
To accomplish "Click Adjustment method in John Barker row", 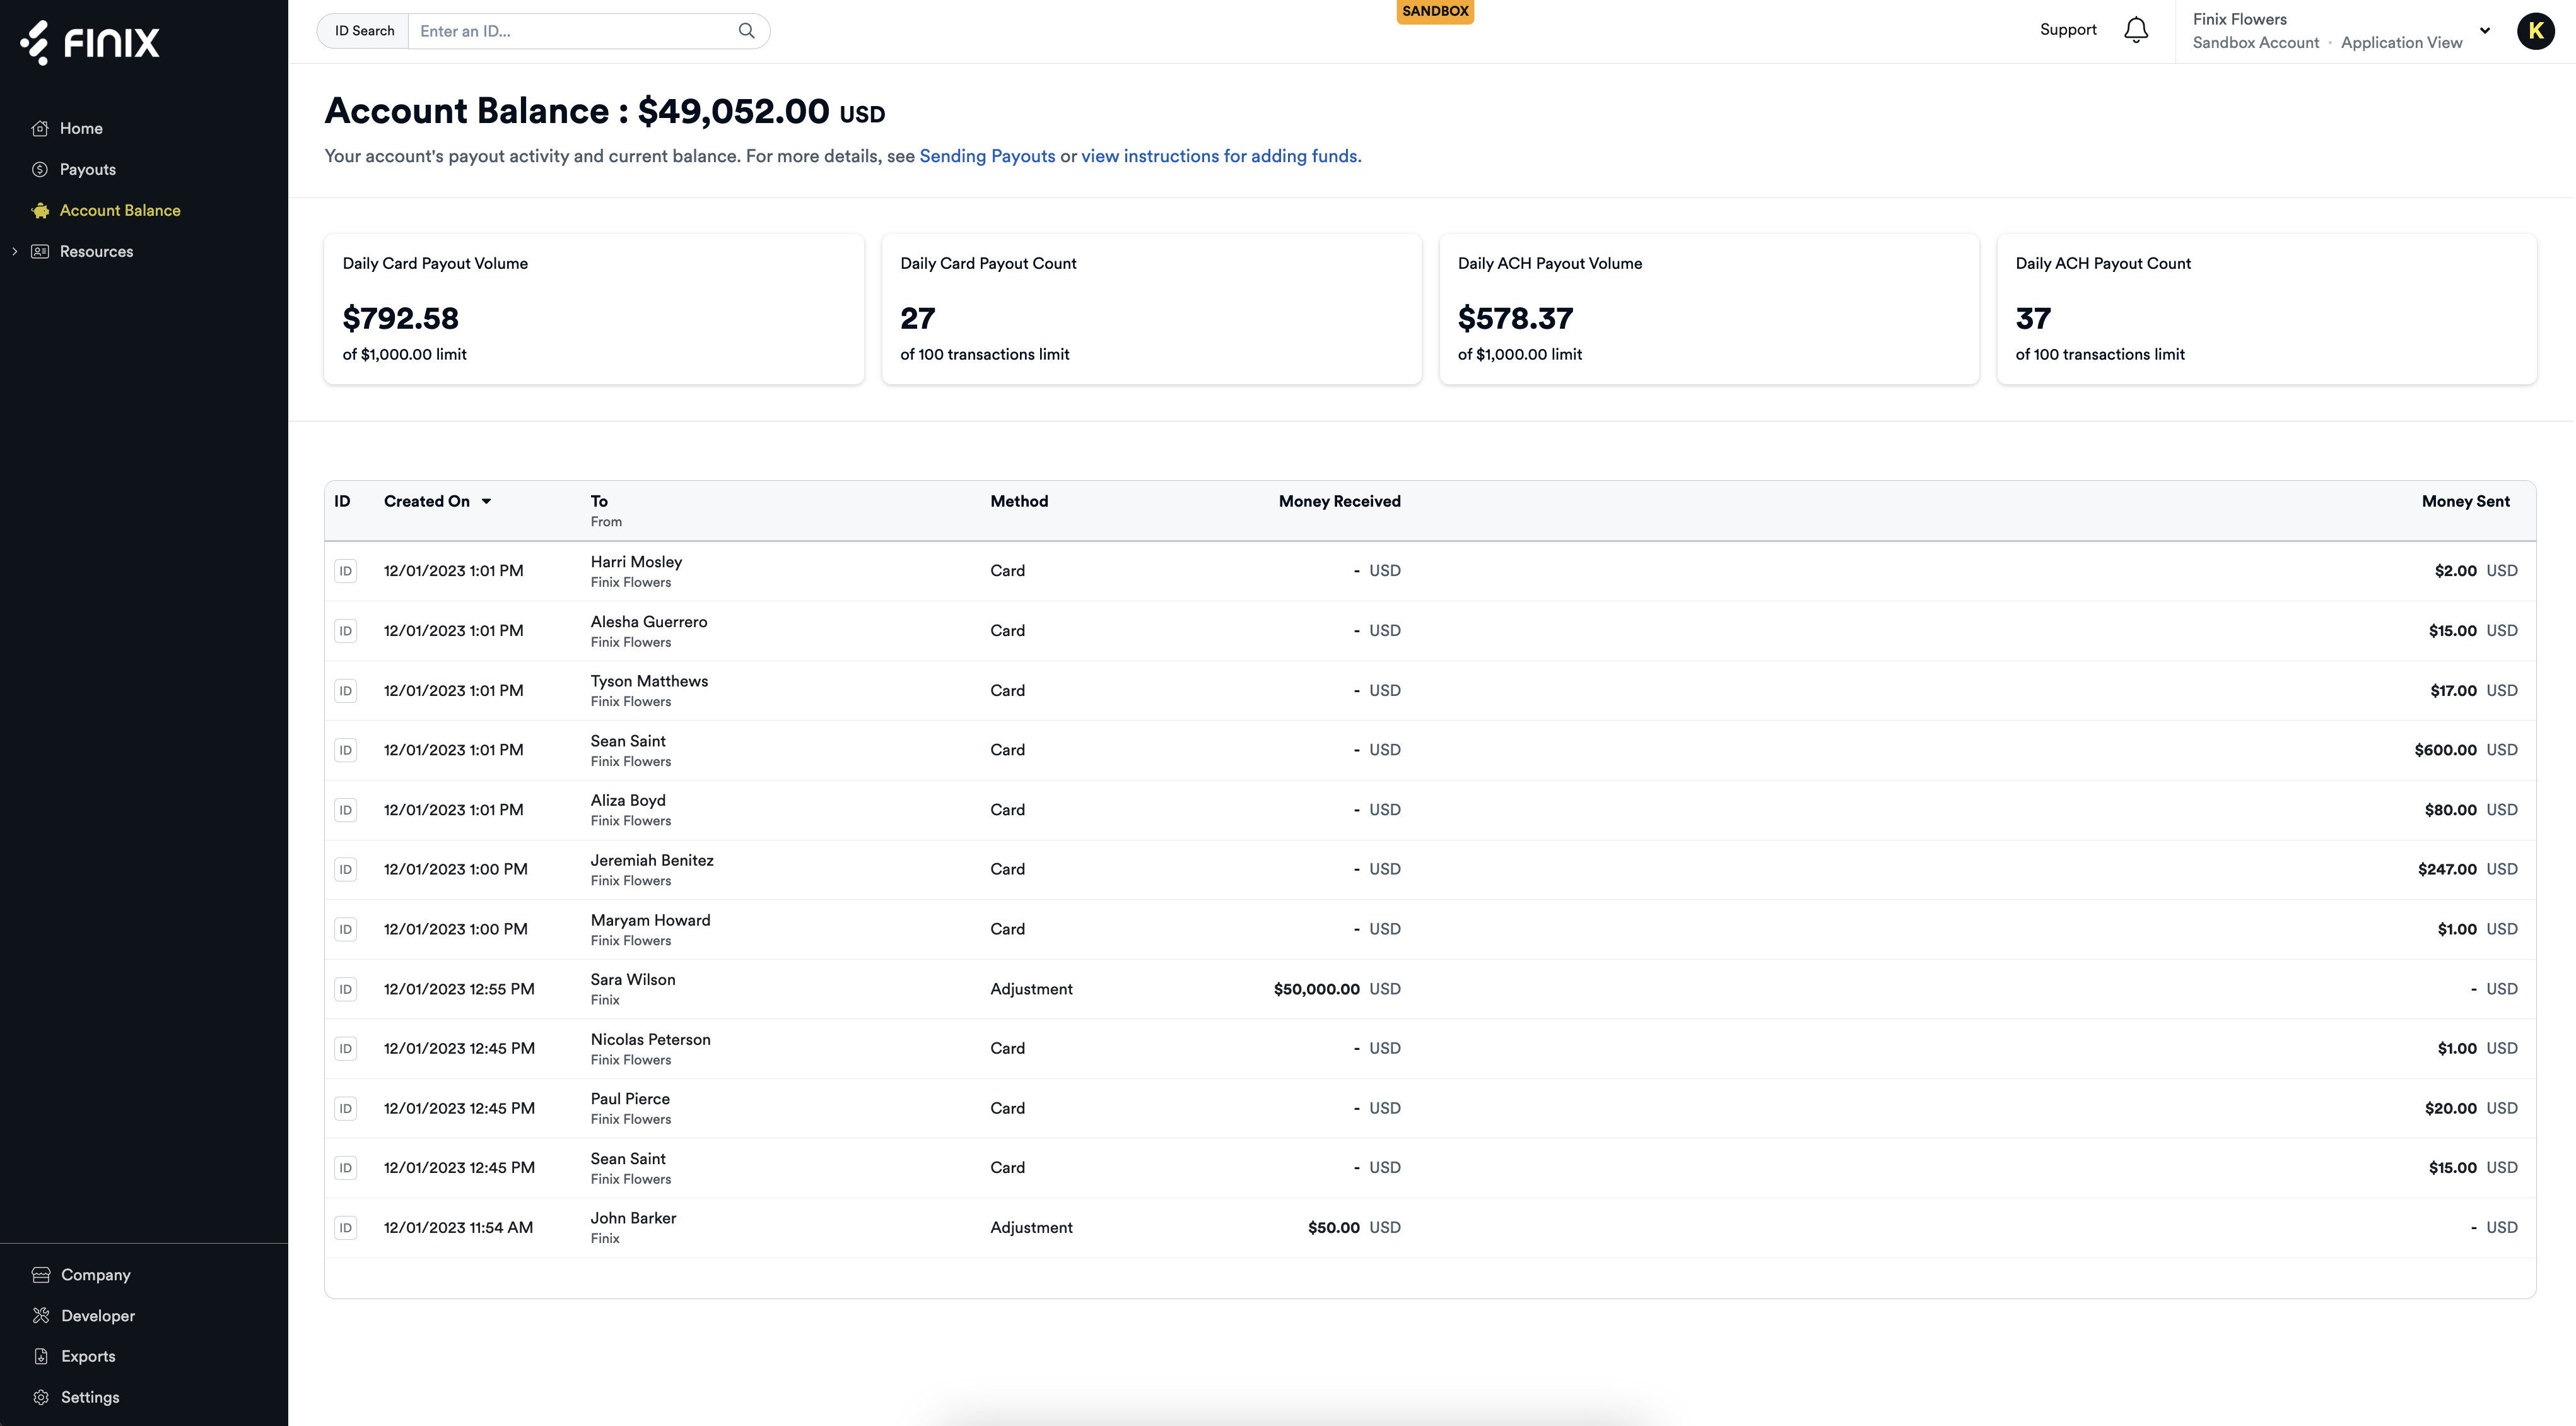I will point(1031,1227).
